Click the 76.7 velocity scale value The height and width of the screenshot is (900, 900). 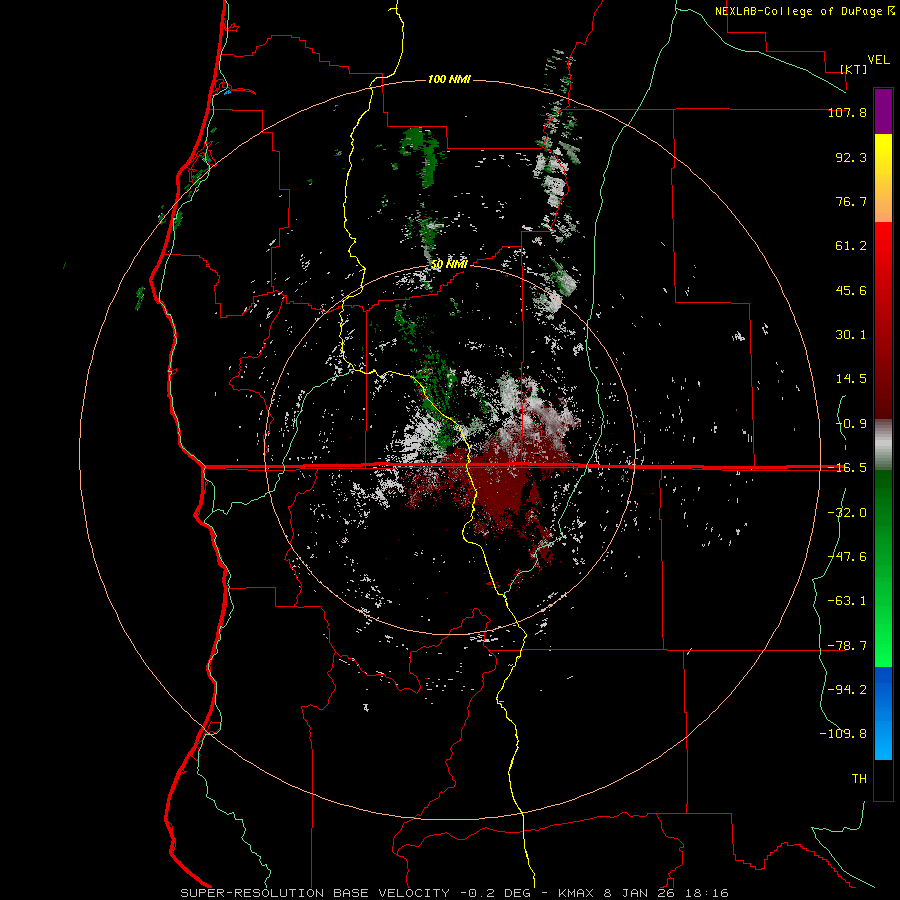point(851,201)
